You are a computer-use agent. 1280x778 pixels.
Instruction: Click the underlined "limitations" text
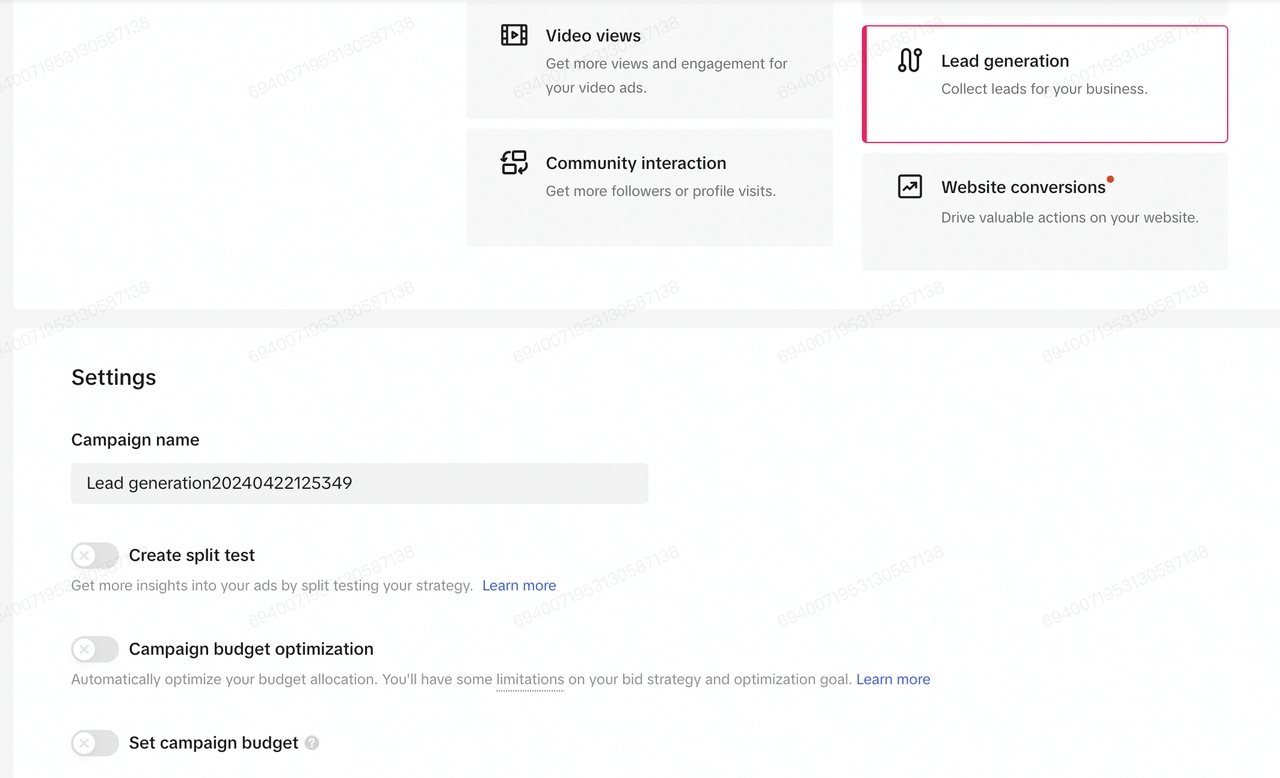[x=530, y=680]
